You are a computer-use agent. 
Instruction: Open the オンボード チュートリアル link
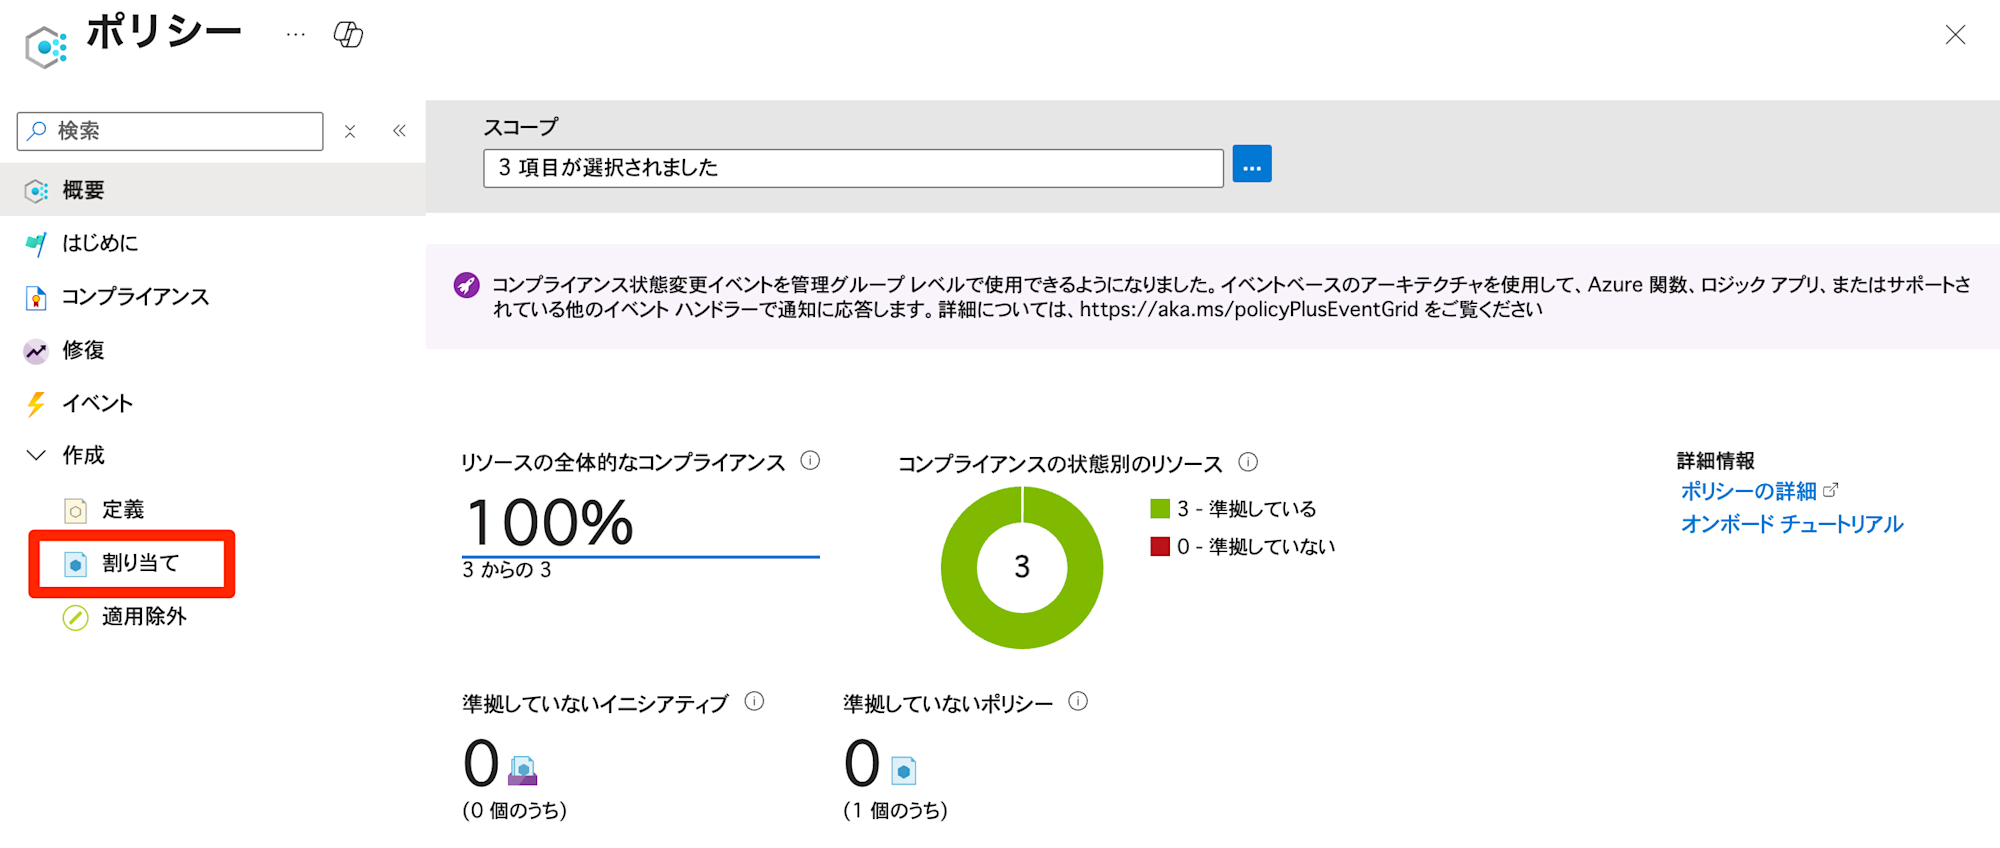pyautogui.click(x=1792, y=524)
